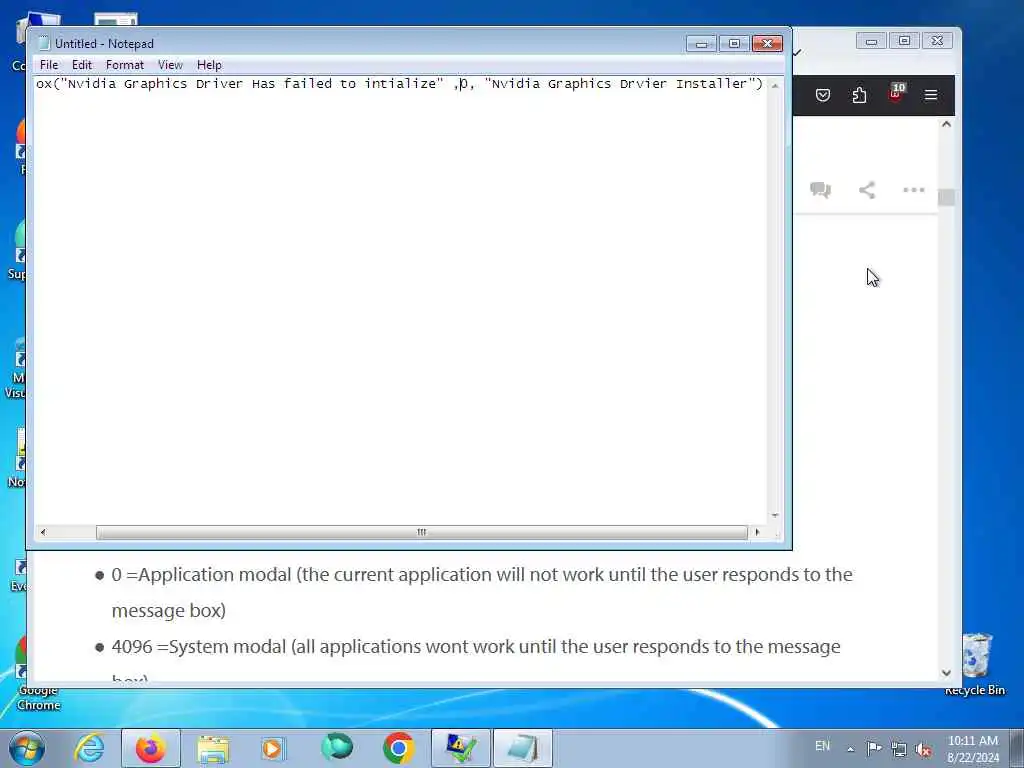The height and width of the screenshot is (768, 1024).
Task: Click the share icon on the web page
Action: [867, 190]
